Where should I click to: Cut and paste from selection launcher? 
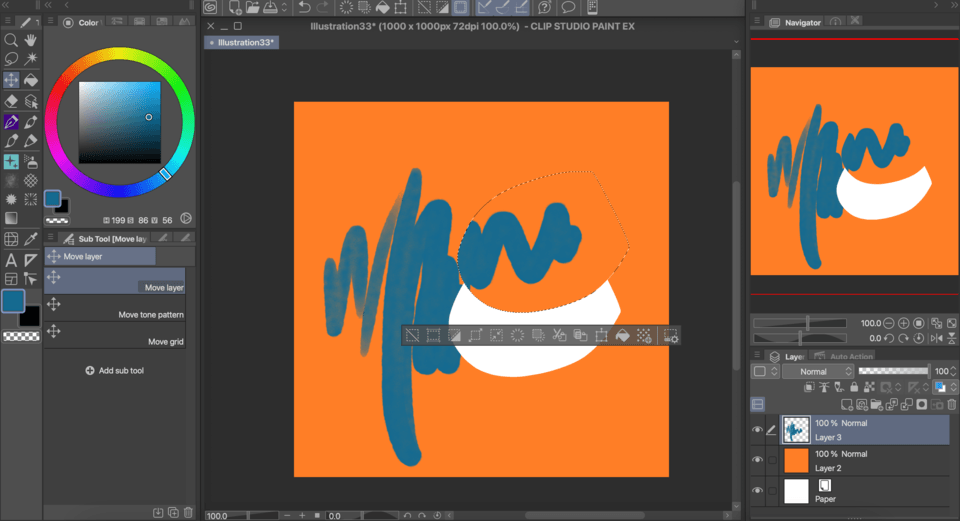click(x=559, y=335)
